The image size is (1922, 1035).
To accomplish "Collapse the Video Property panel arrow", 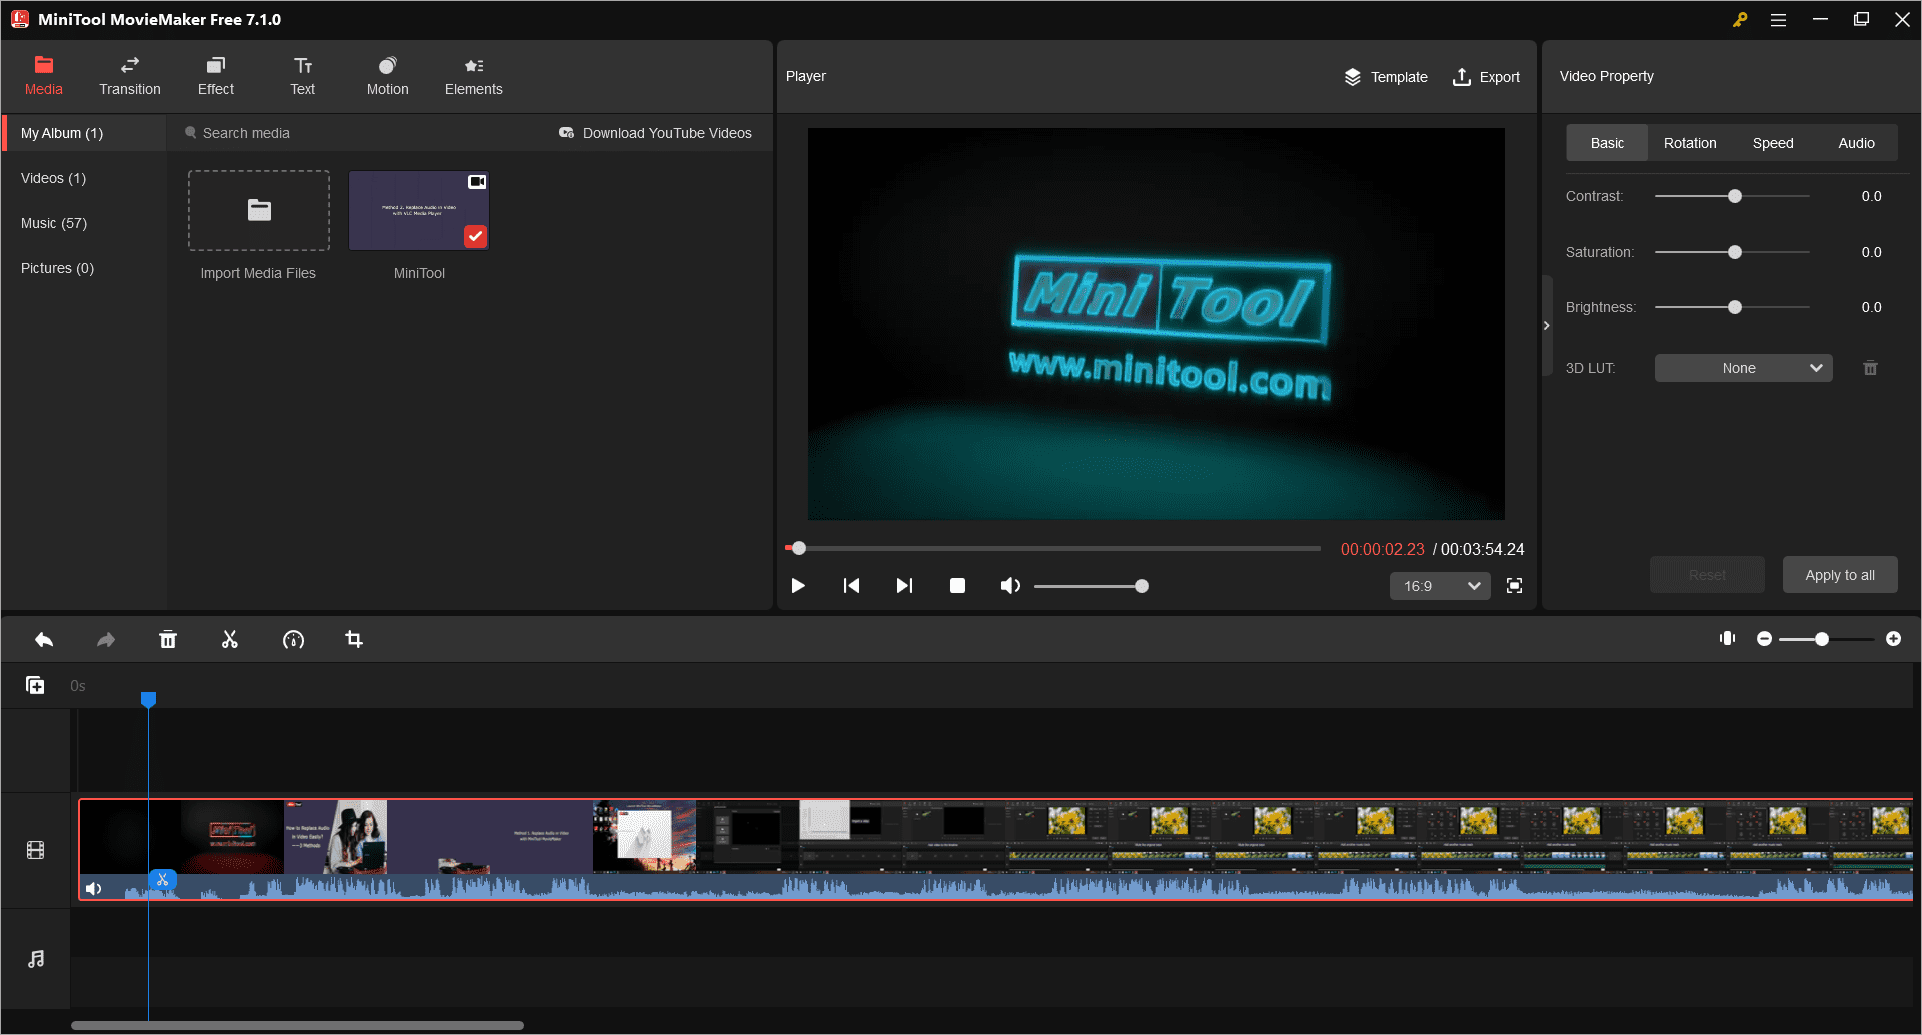I will click(1546, 326).
